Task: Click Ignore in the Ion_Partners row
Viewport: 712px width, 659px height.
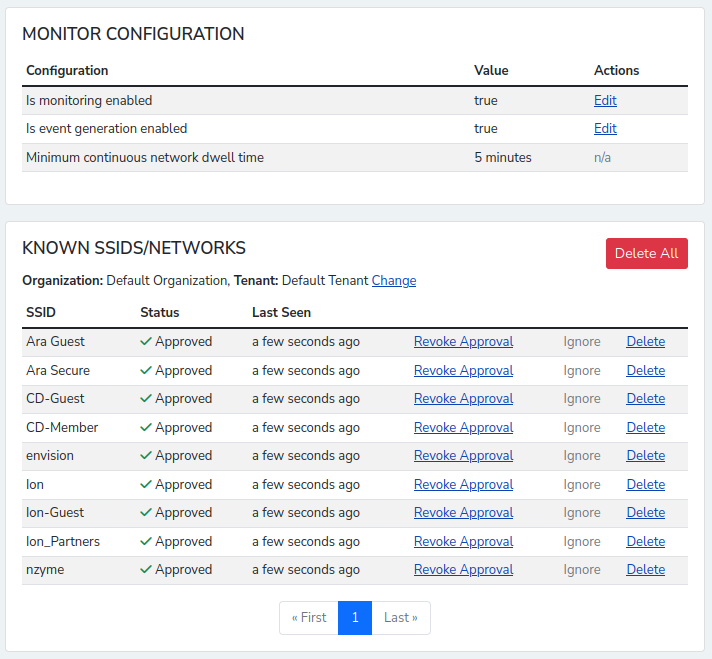Action: pyautogui.click(x=582, y=542)
